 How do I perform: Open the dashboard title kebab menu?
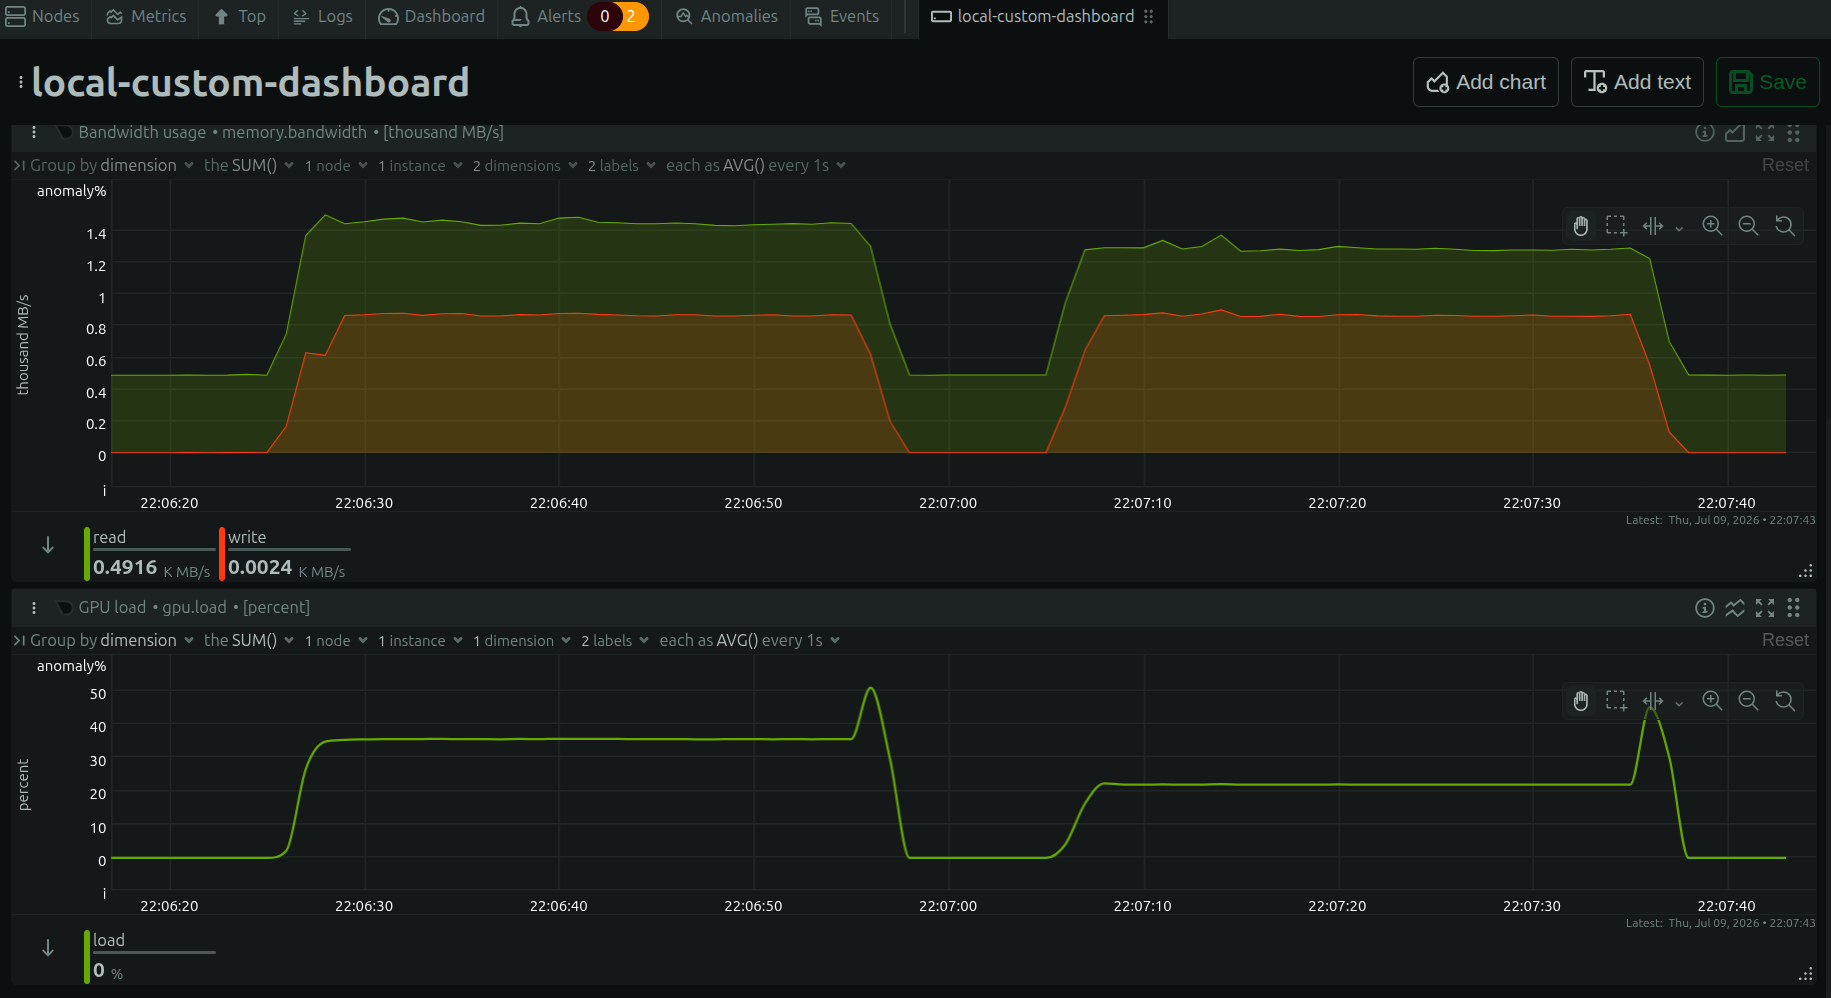(20, 82)
